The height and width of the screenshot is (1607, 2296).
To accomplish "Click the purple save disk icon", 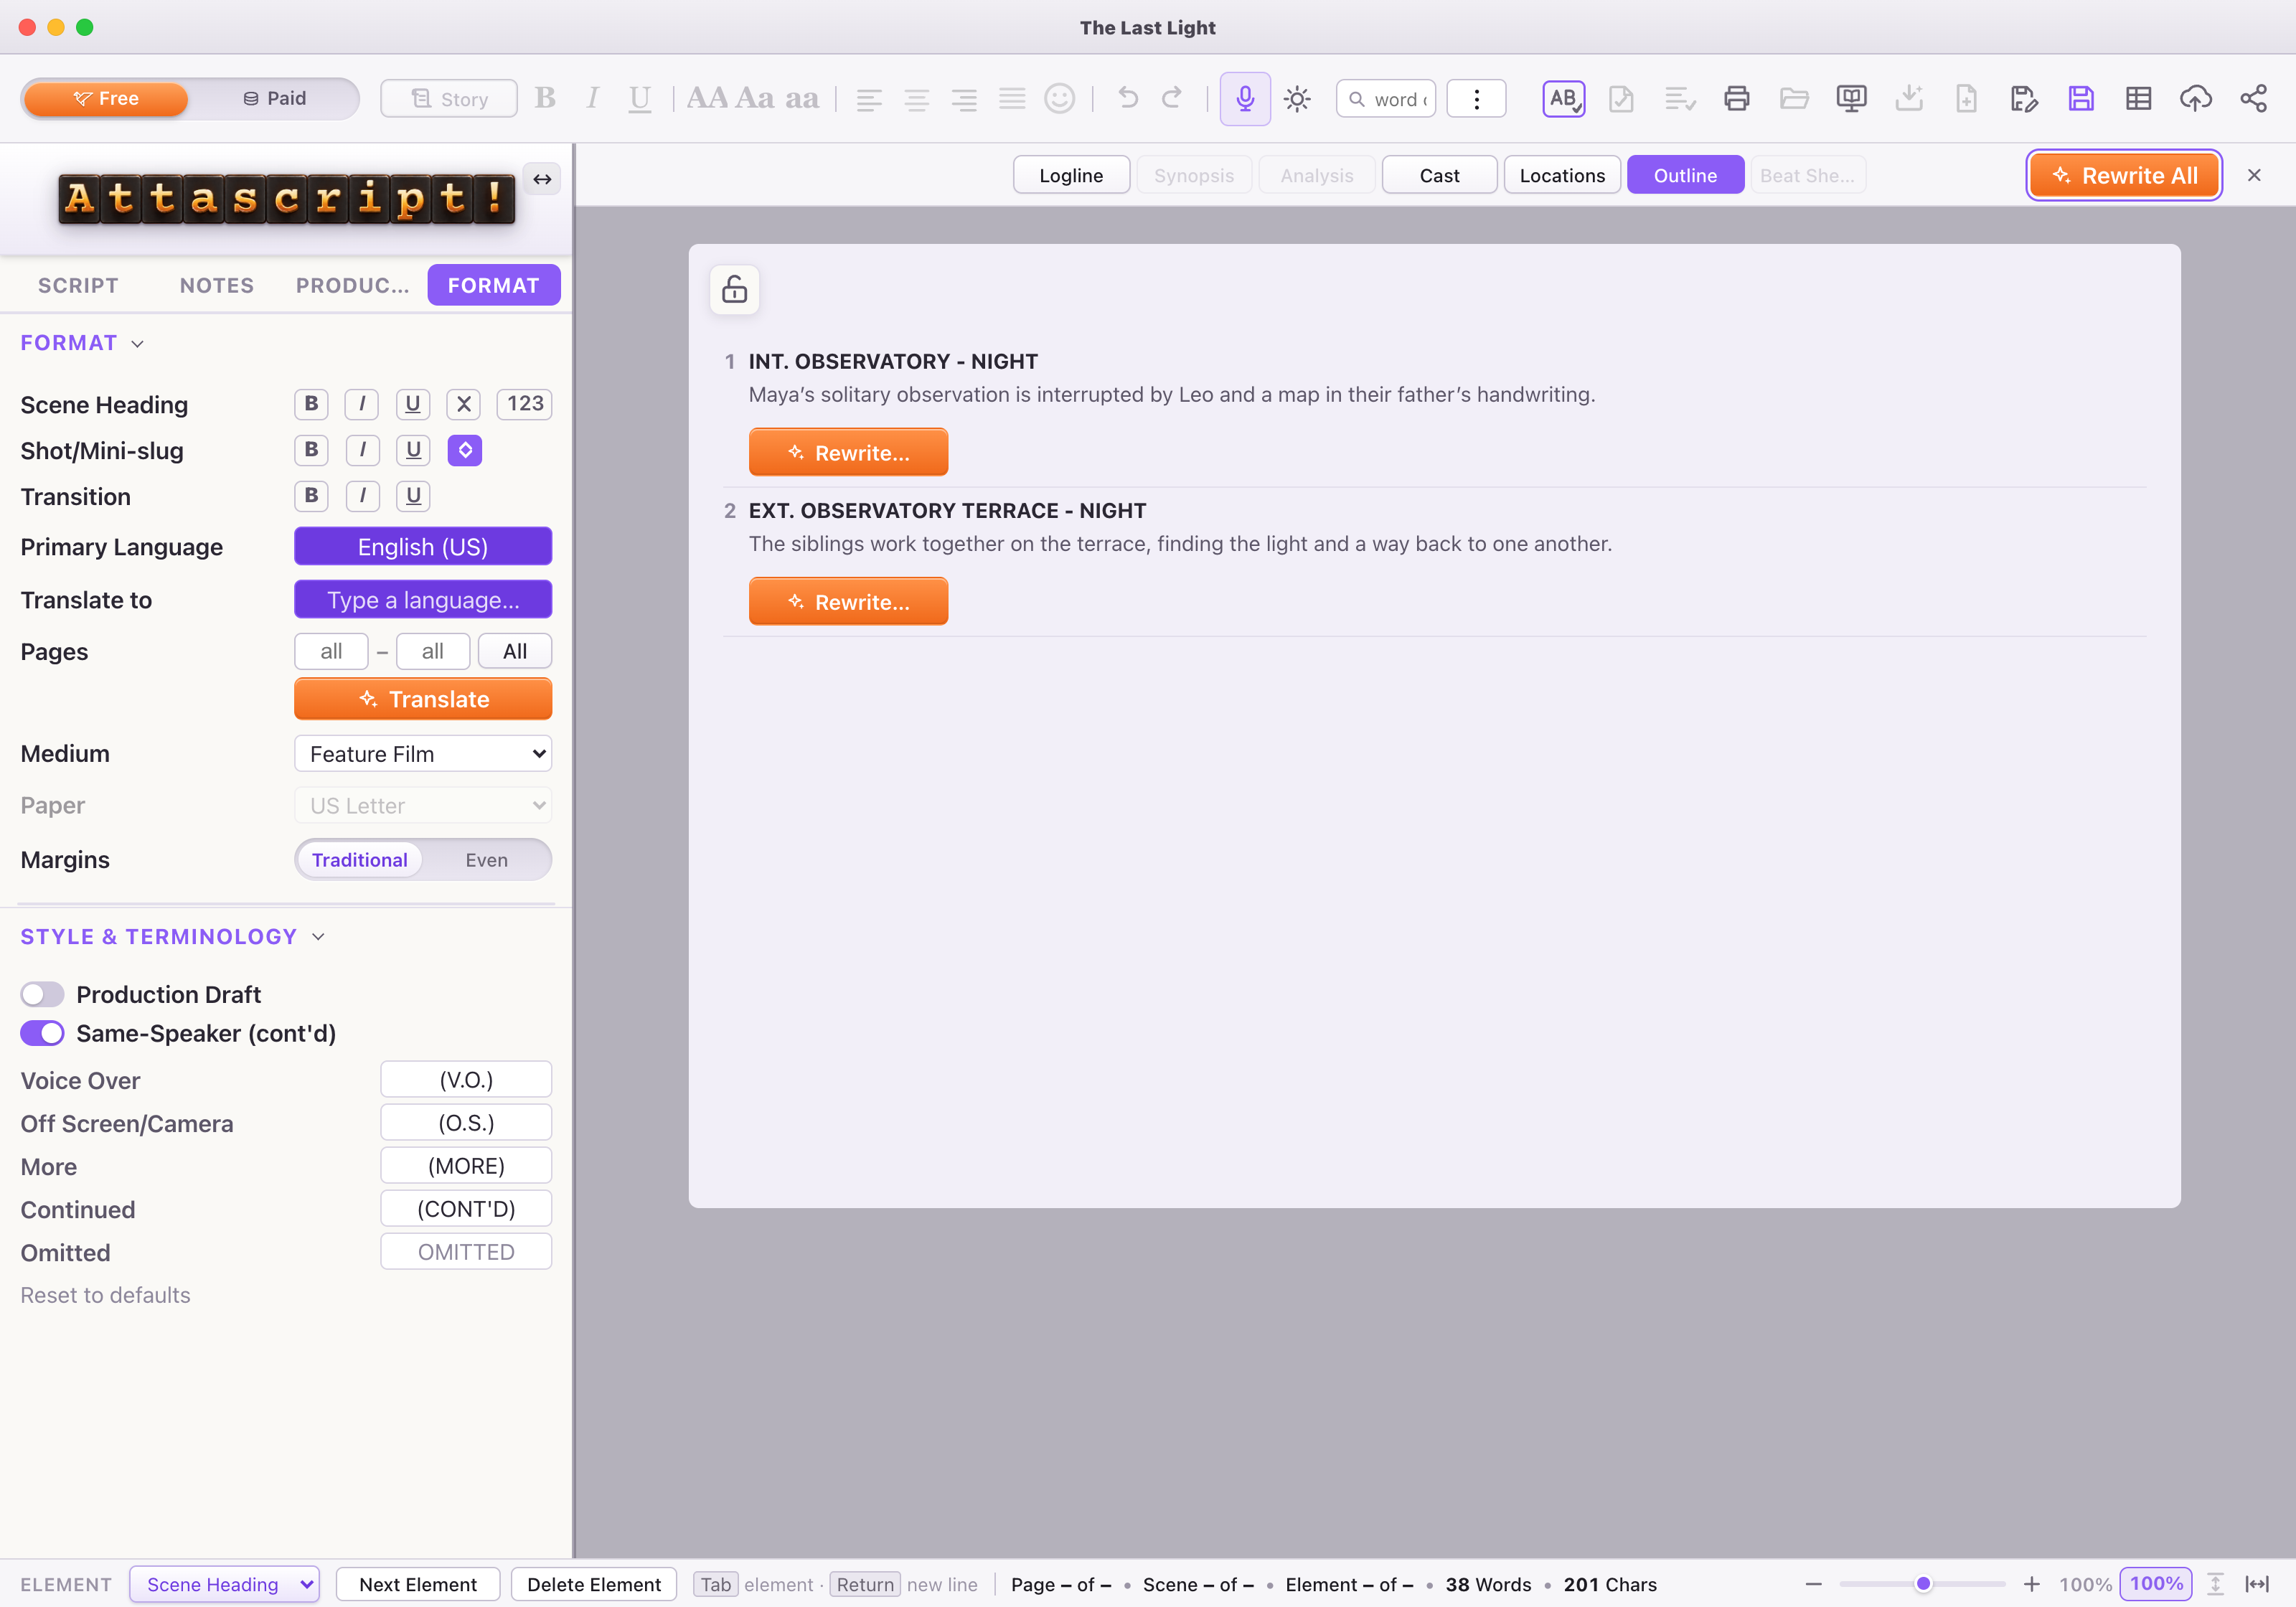I will pyautogui.click(x=2081, y=98).
